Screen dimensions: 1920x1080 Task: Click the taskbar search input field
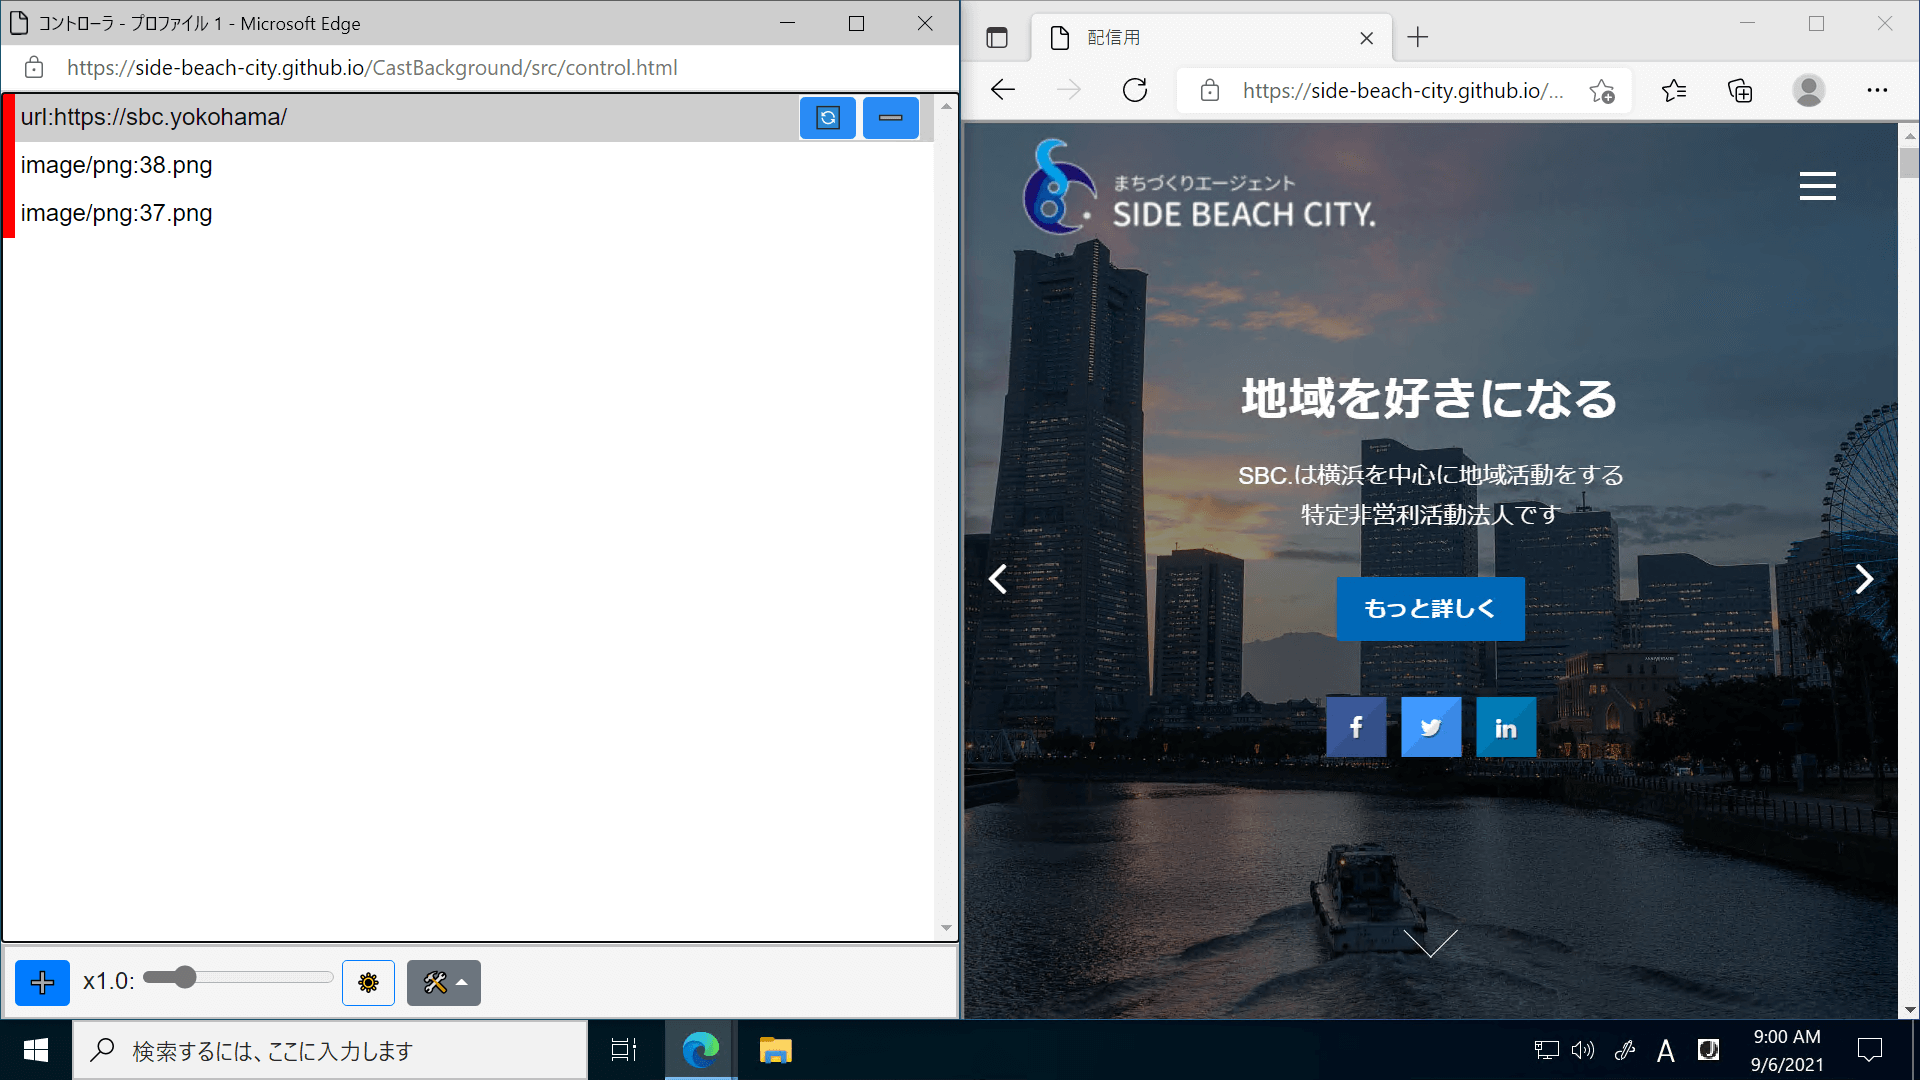click(330, 1050)
